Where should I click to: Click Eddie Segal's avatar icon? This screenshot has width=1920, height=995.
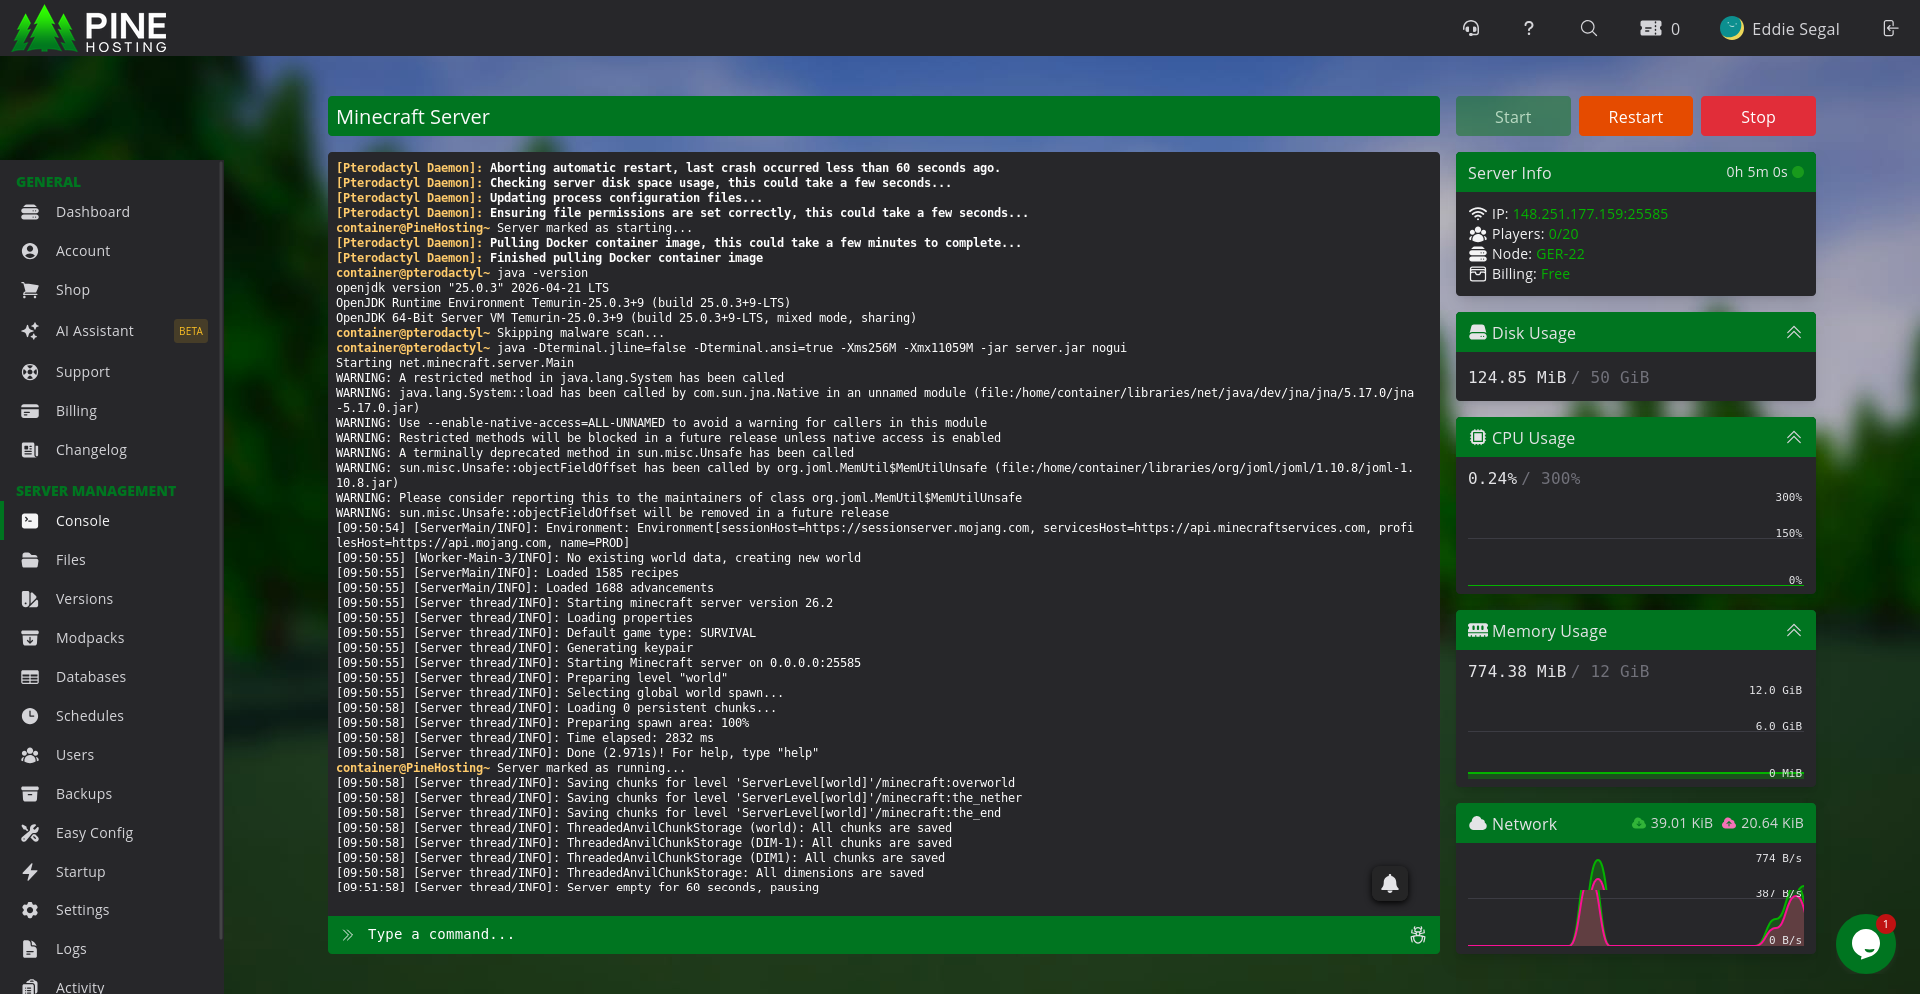[1732, 28]
